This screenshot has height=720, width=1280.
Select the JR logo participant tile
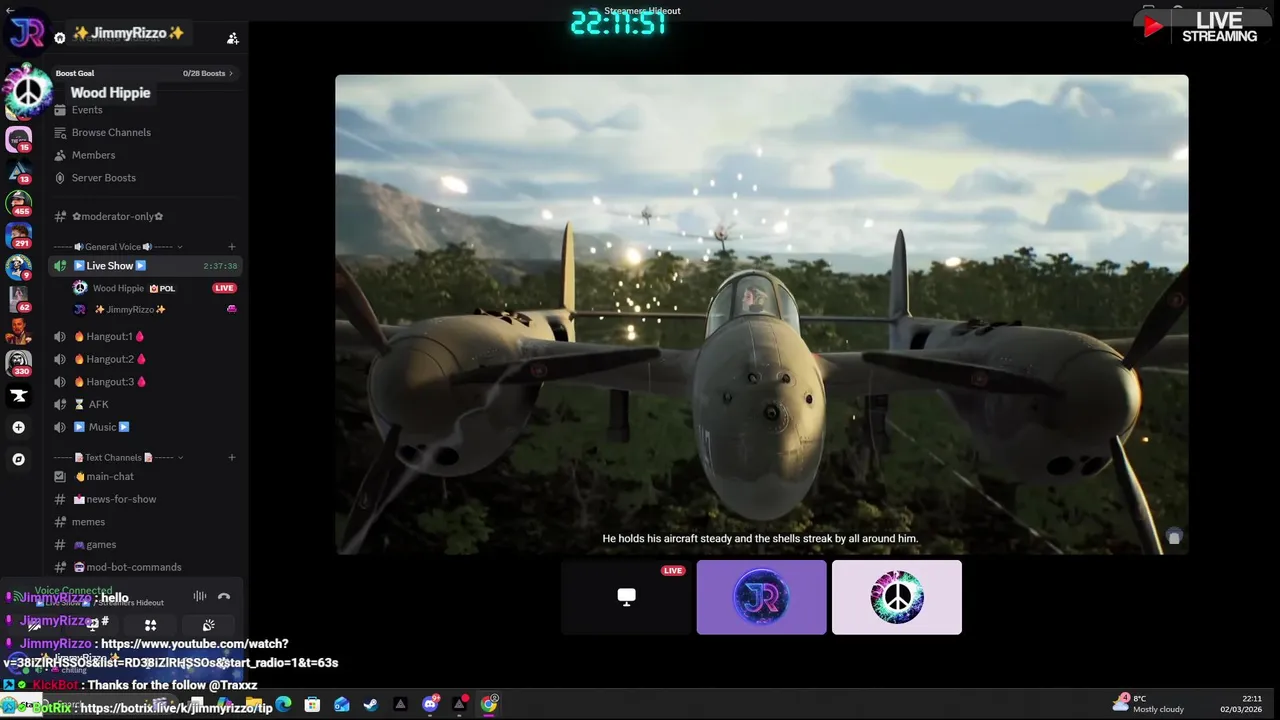pyautogui.click(x=761, y=597)
